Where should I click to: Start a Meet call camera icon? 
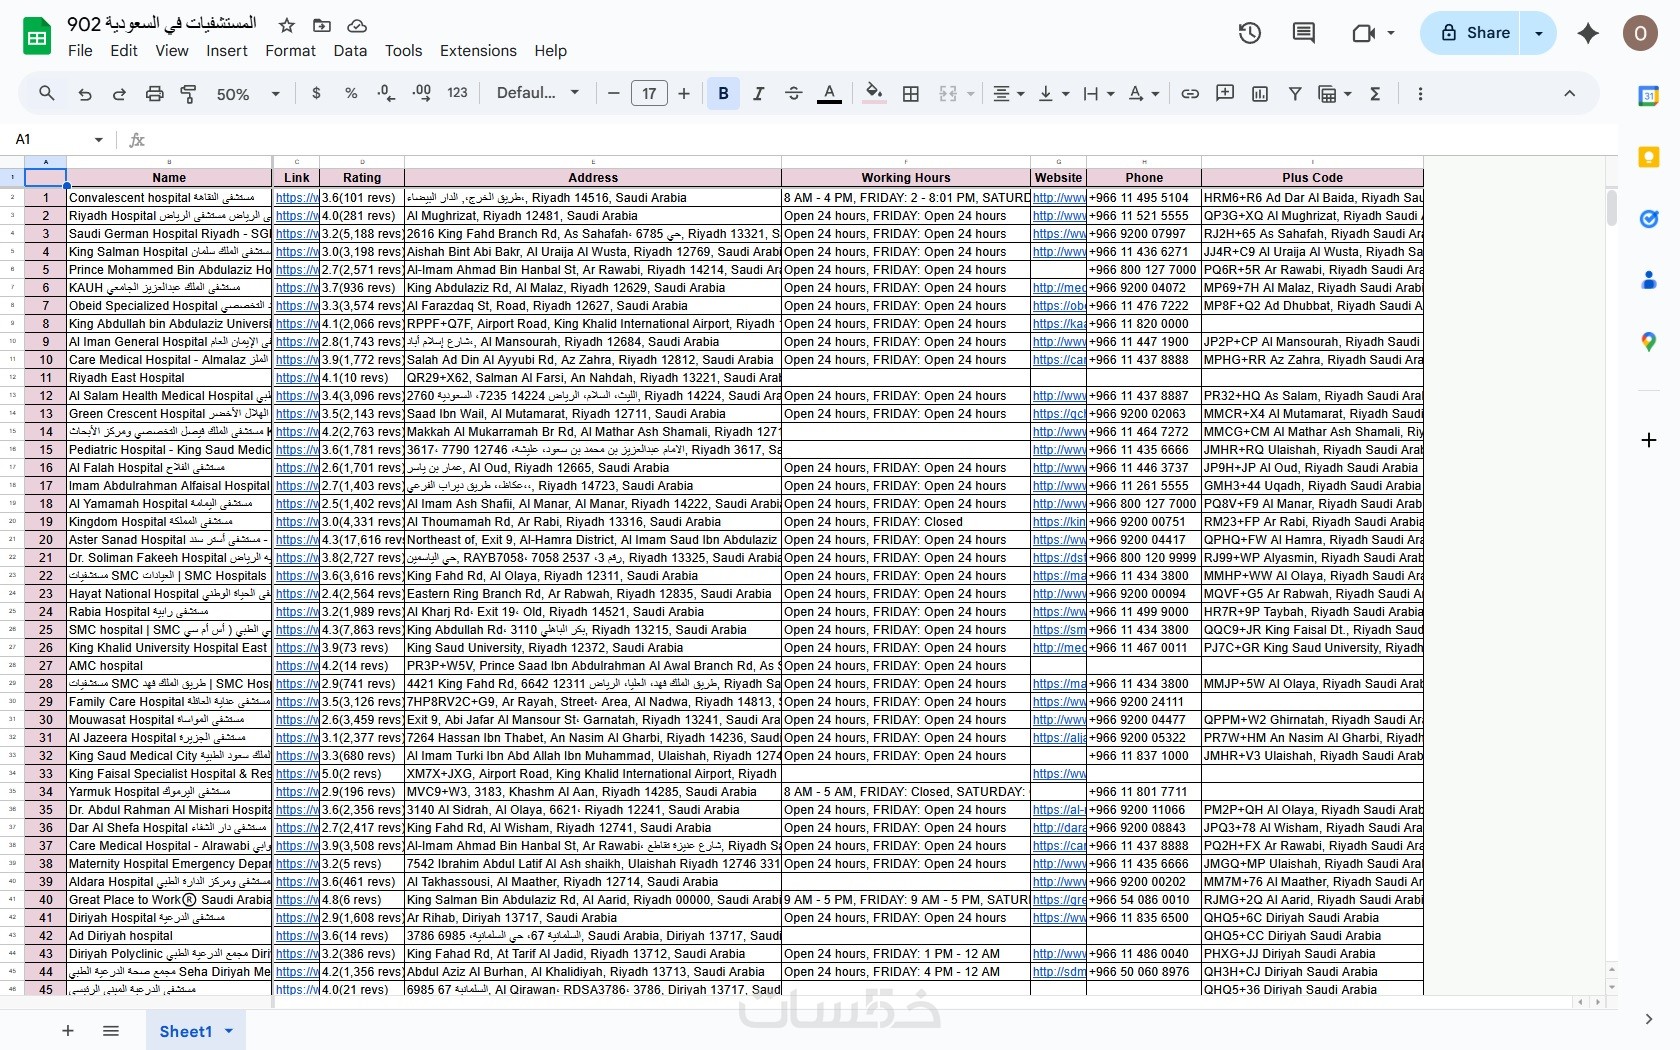(x=1363, y=33)
